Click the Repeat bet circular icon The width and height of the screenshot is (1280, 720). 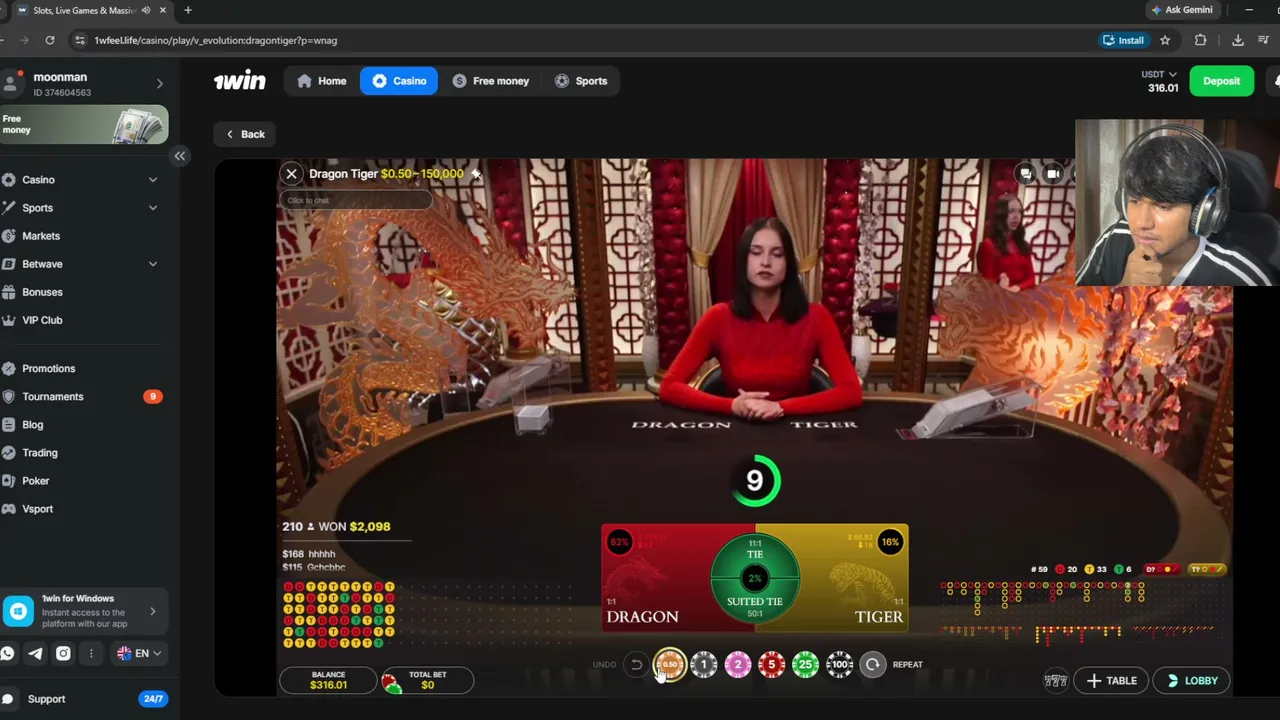873,665
